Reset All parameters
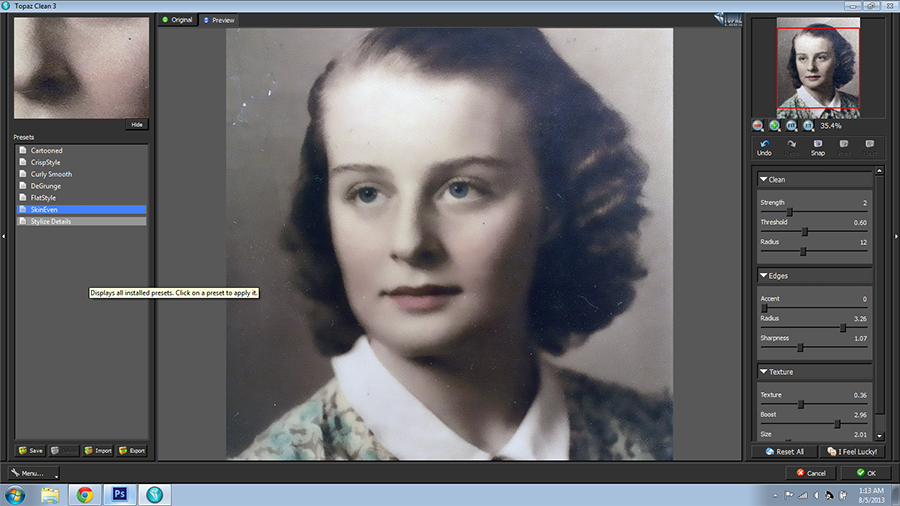The image size is (900, 506). (784, 452)
